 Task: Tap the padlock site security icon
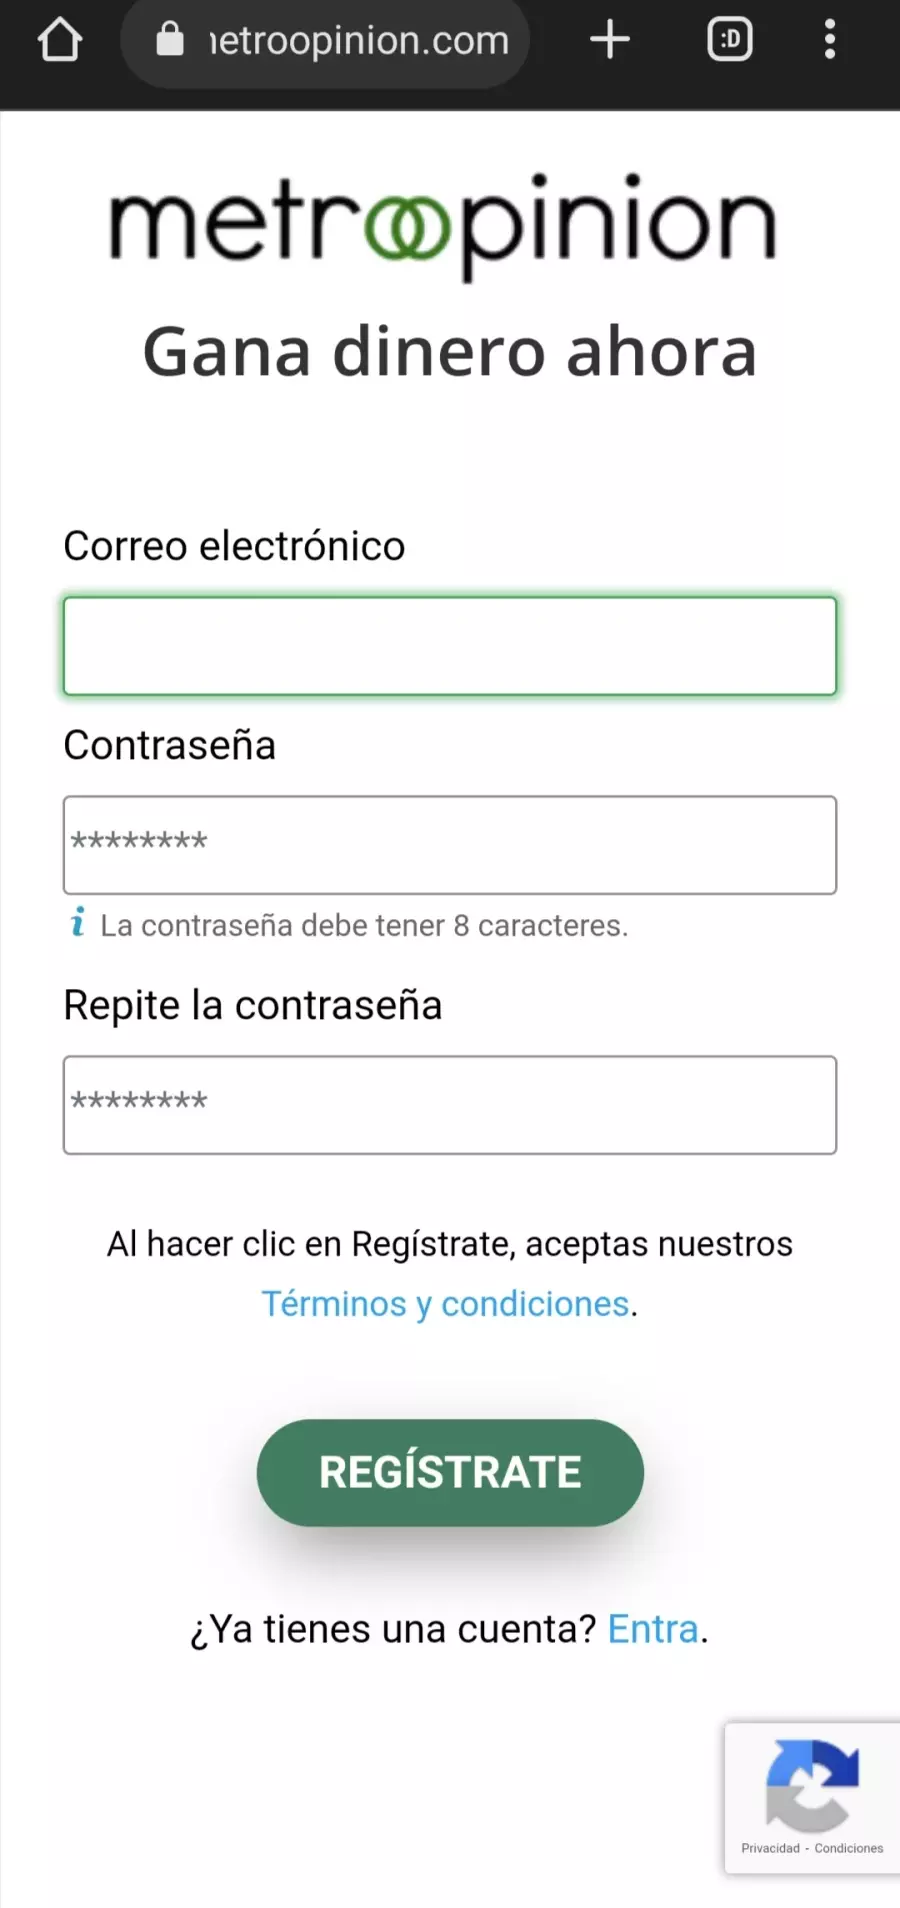click(x=170, y=39)
